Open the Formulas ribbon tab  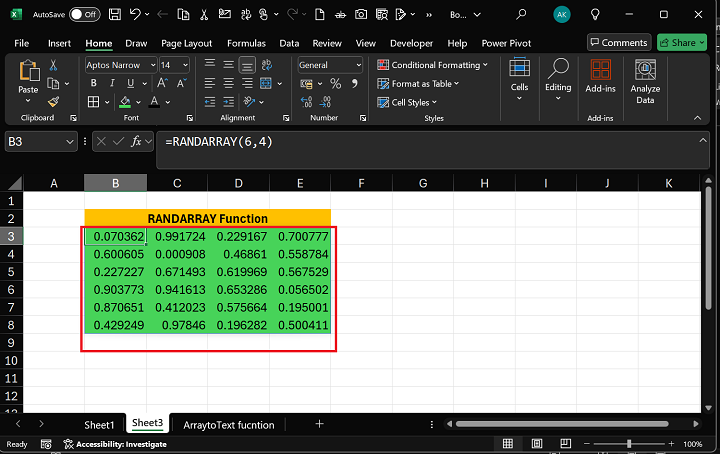(x=246, y=44)
